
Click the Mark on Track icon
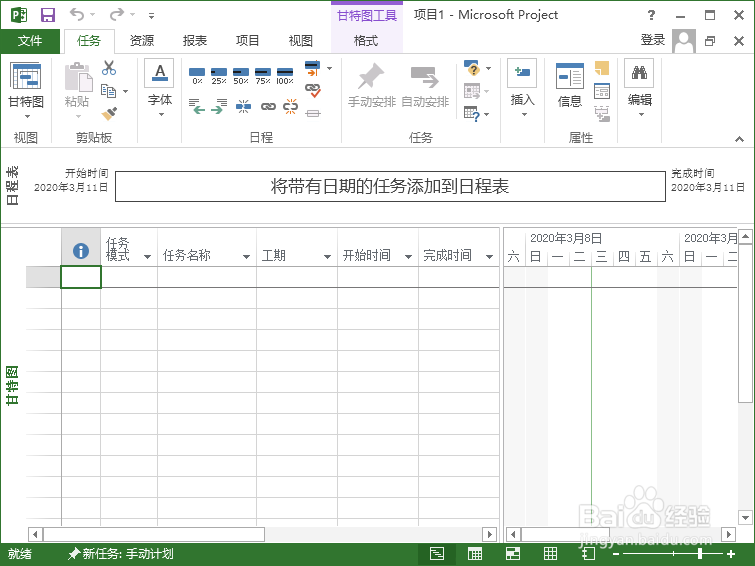point(312,68)
